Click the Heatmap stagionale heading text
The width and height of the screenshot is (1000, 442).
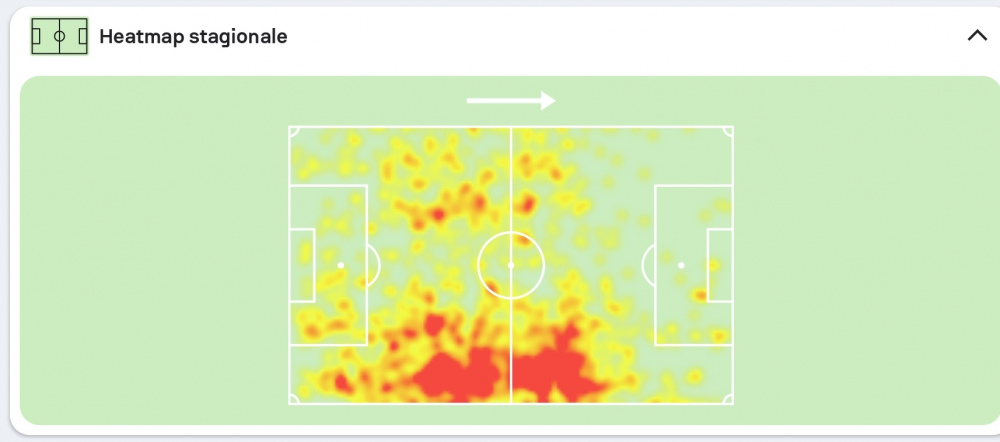[x=193, y=37]
